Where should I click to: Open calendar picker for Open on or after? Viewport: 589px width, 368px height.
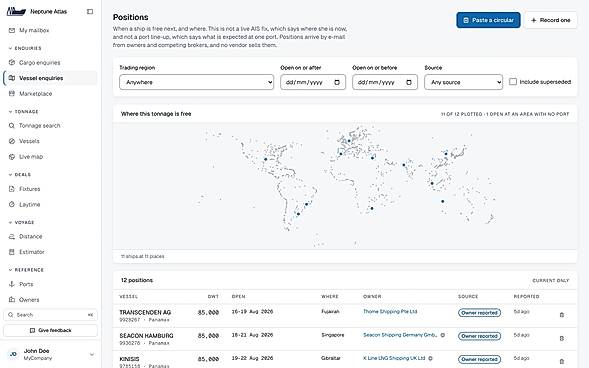click(337, 82)
